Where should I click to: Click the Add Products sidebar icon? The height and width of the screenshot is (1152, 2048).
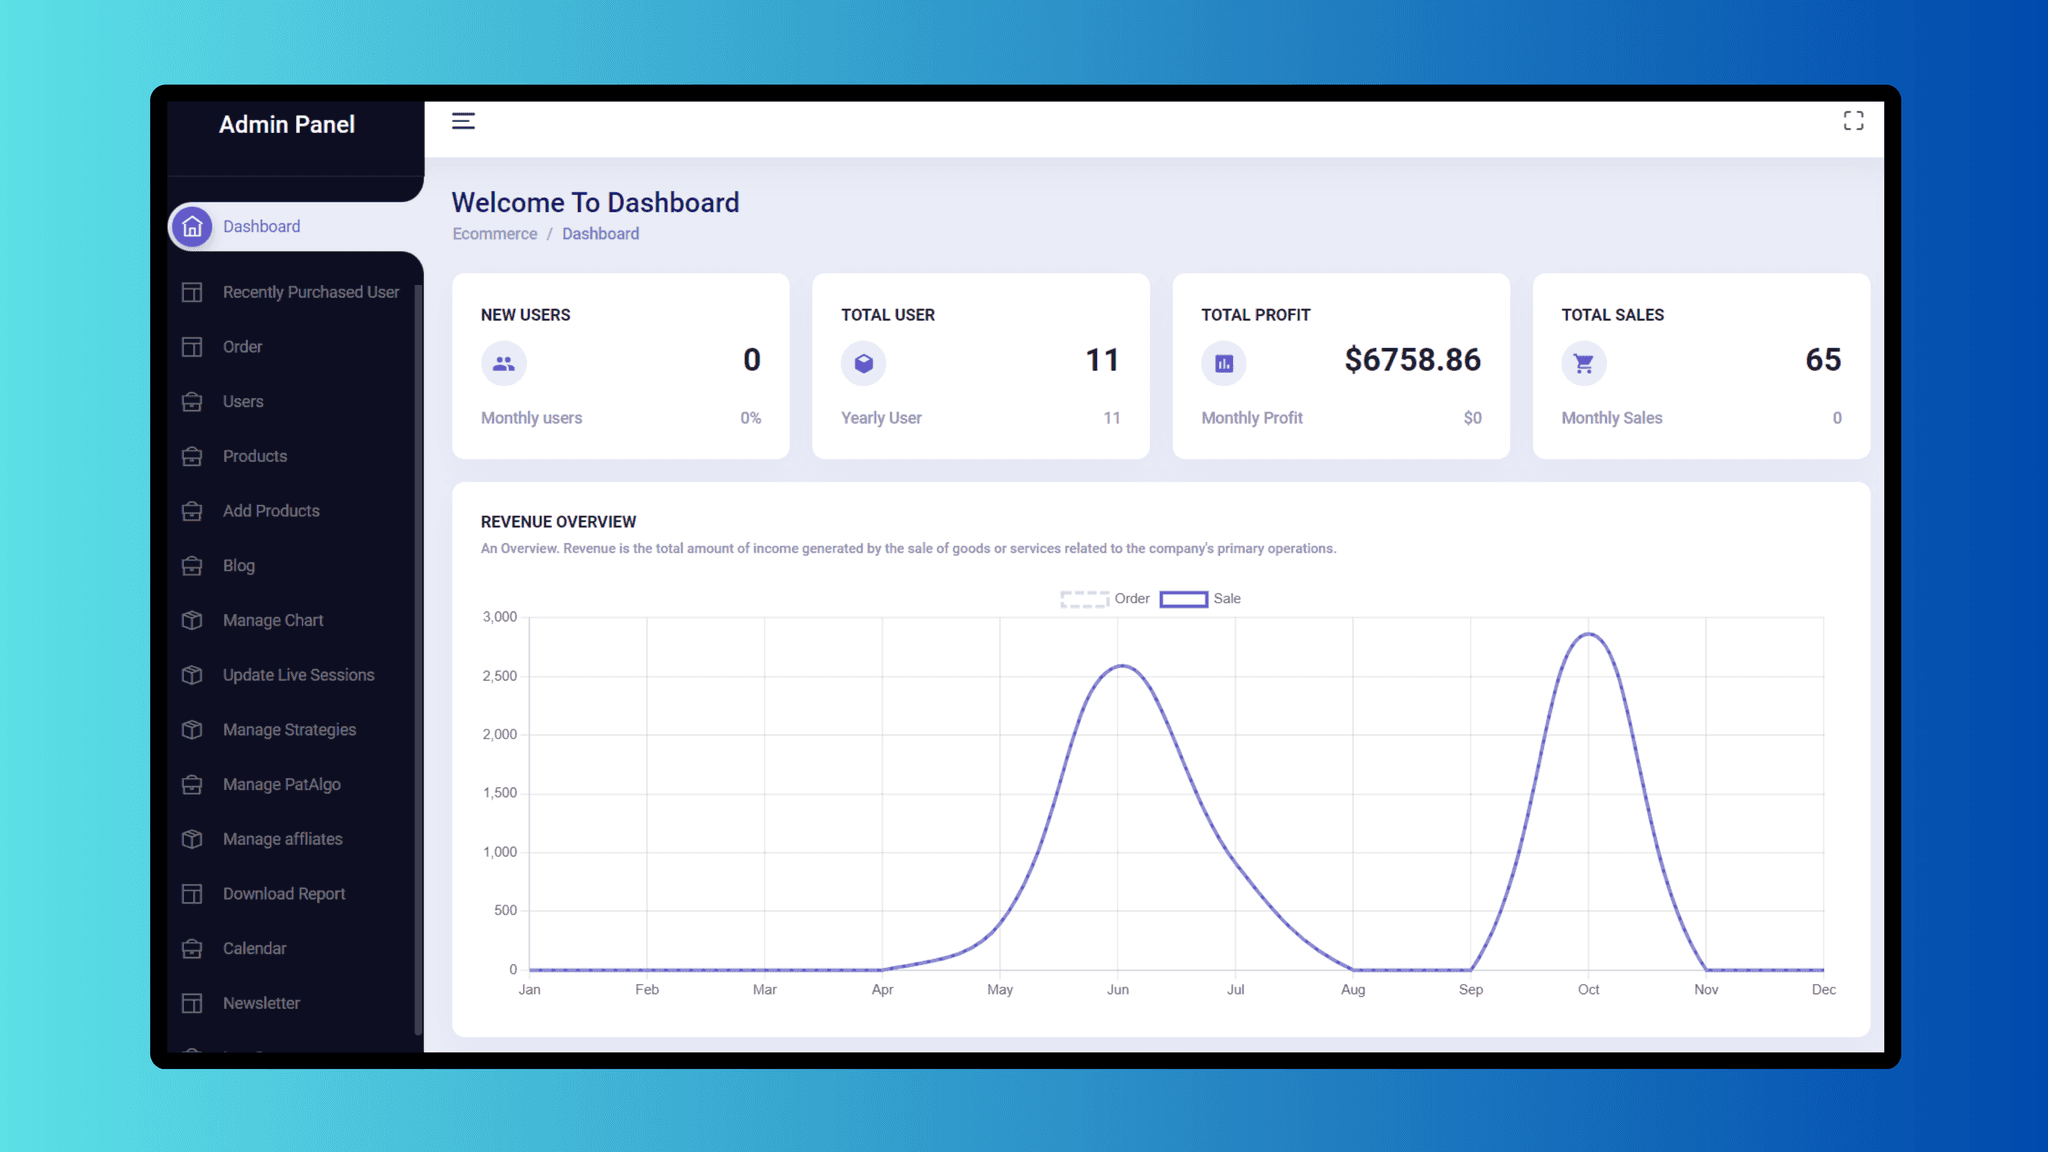192,511
